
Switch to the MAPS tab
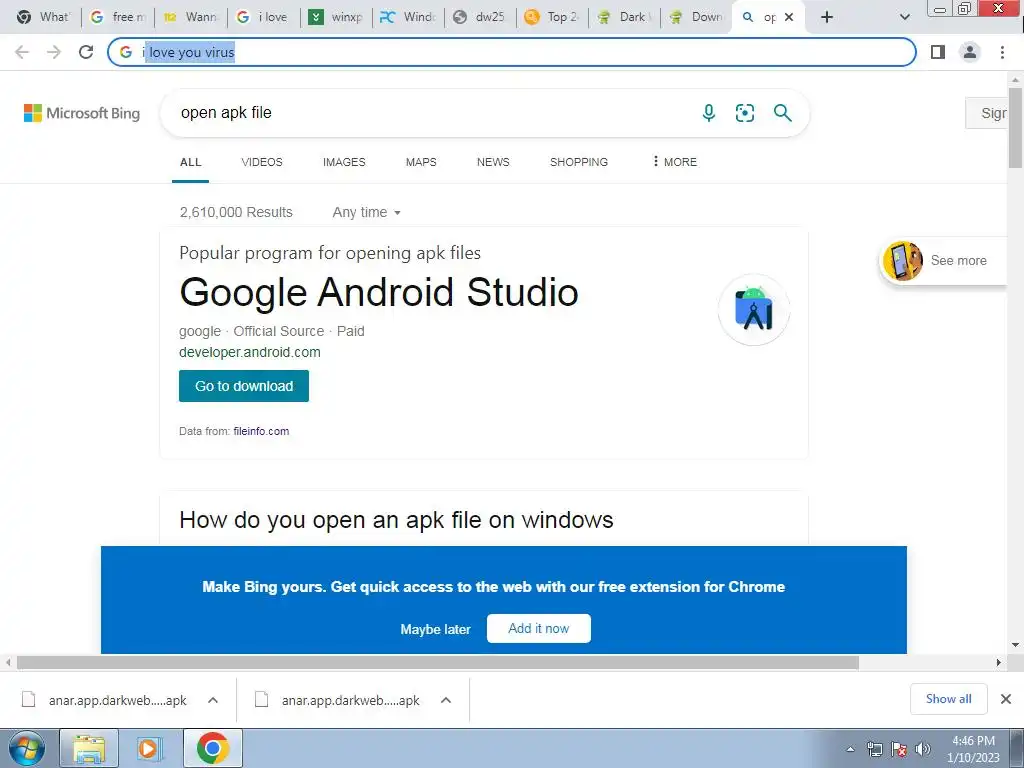421,162
